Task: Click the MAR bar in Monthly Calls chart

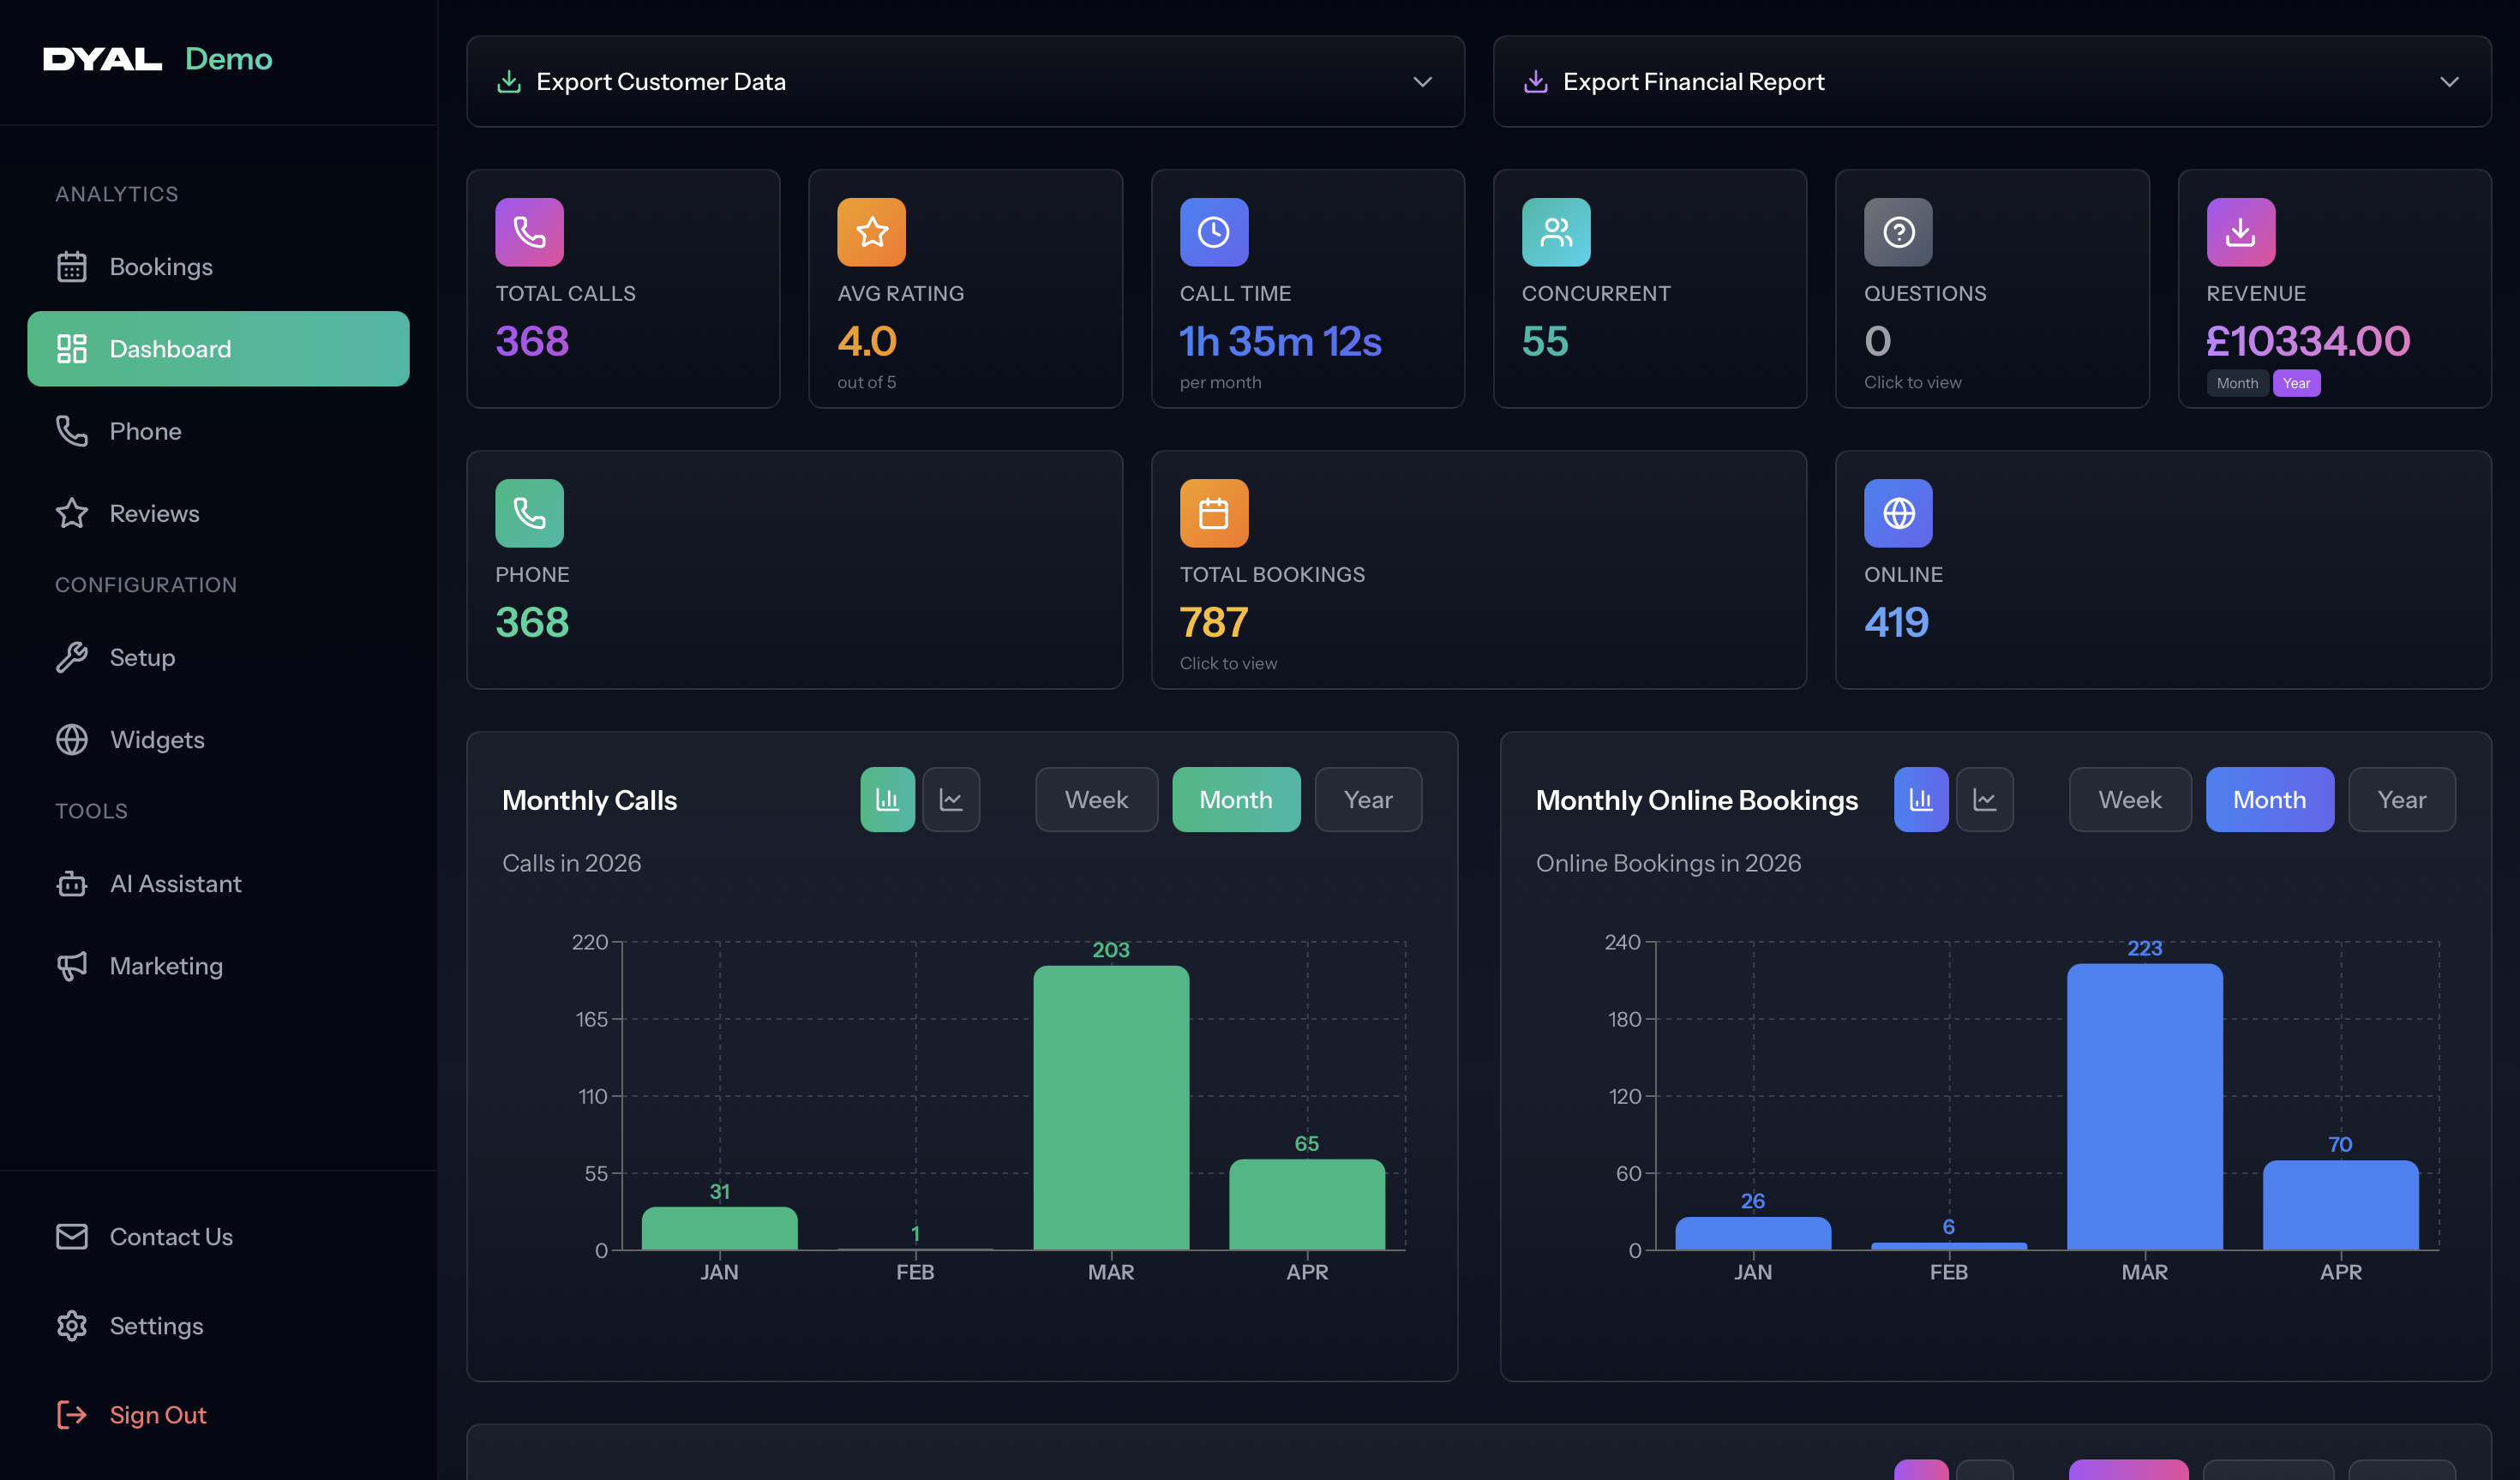Action: (1111, 1108)
